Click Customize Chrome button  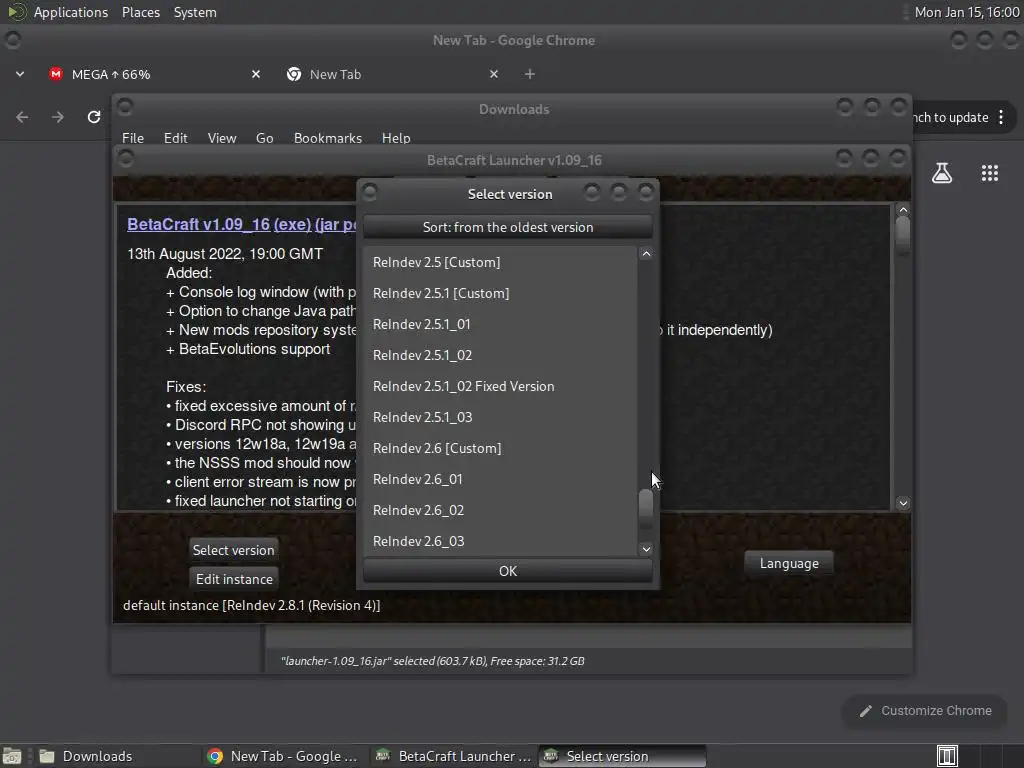click(x=925, y=711)
